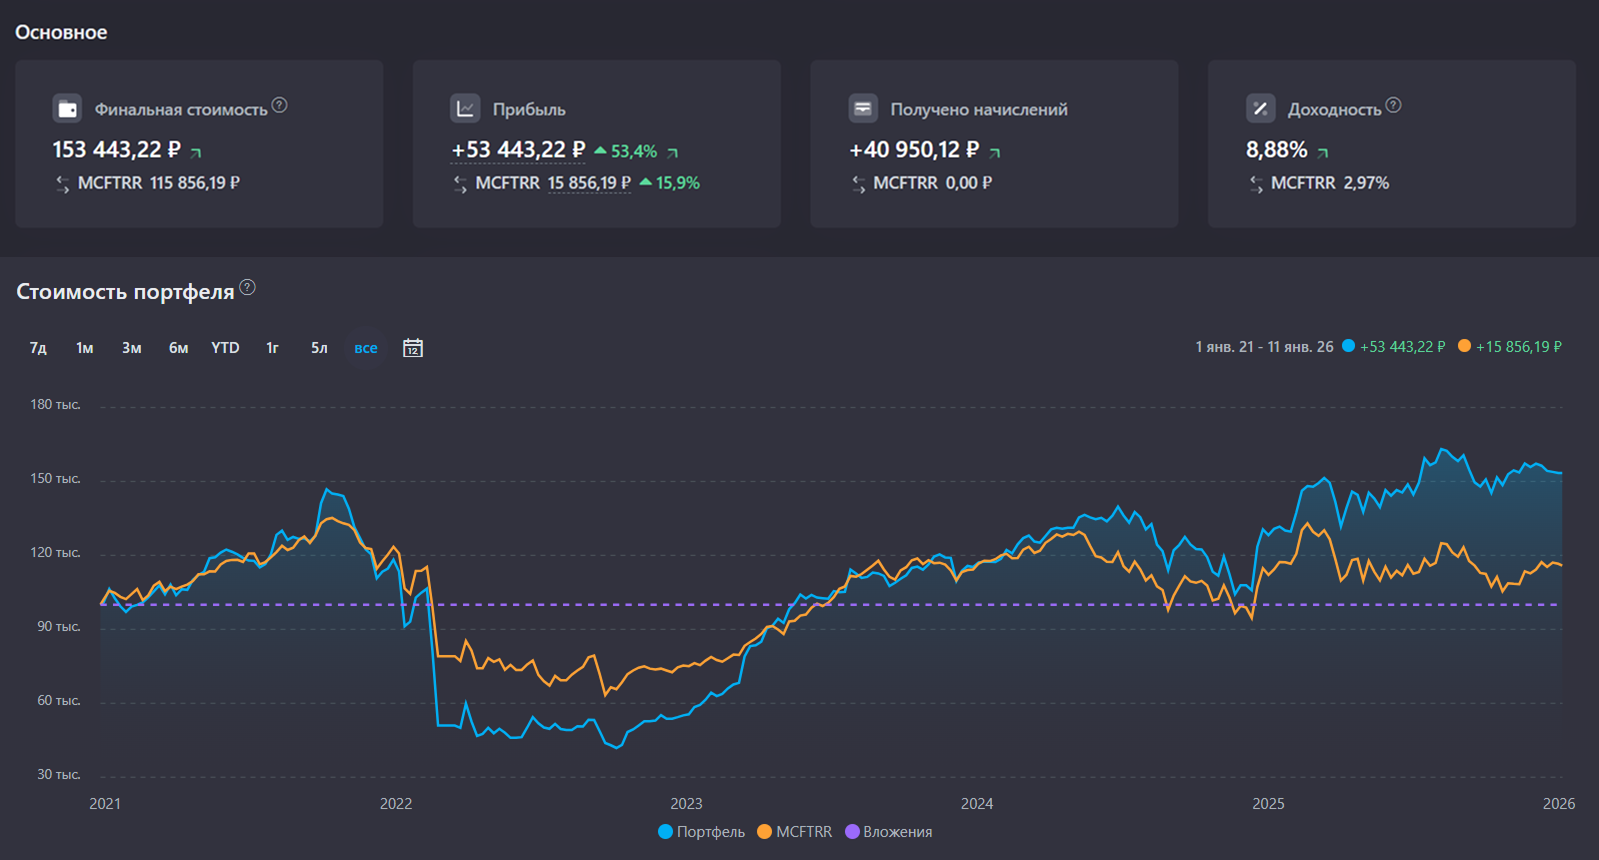Screen dimensions: 1599x860
Task: Switch chart to YTD period
Action: 225,348
